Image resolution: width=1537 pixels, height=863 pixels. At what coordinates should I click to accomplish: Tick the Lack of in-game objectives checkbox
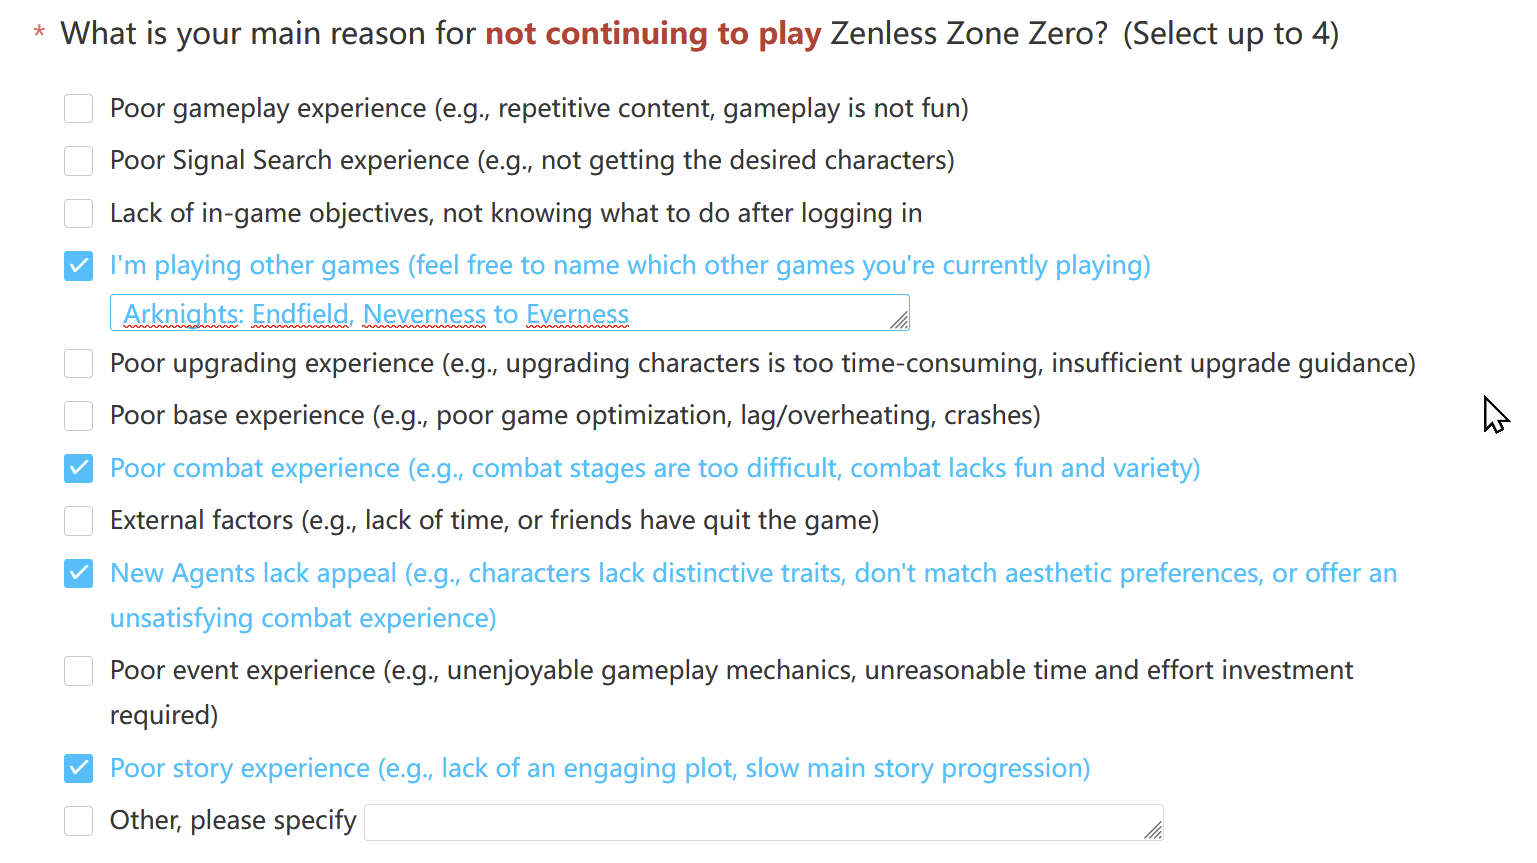pos(79,213)
